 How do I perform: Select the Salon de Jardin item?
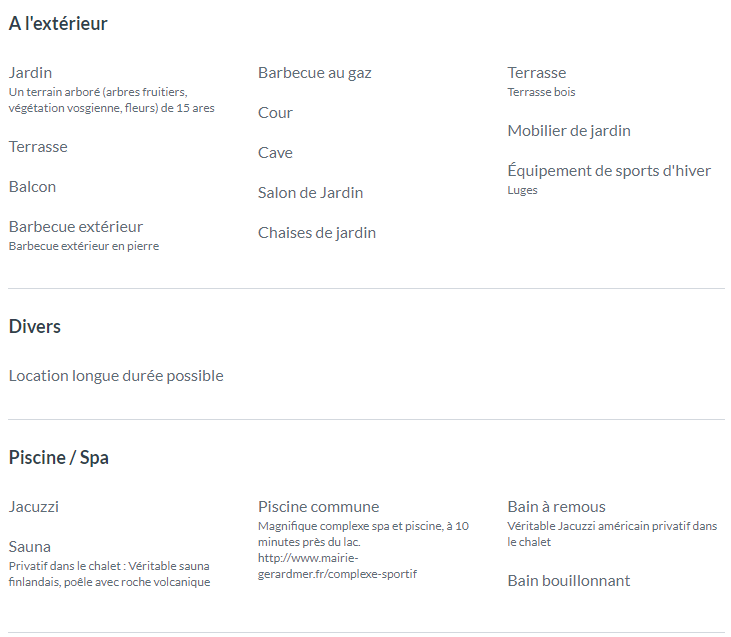[310, 193]
